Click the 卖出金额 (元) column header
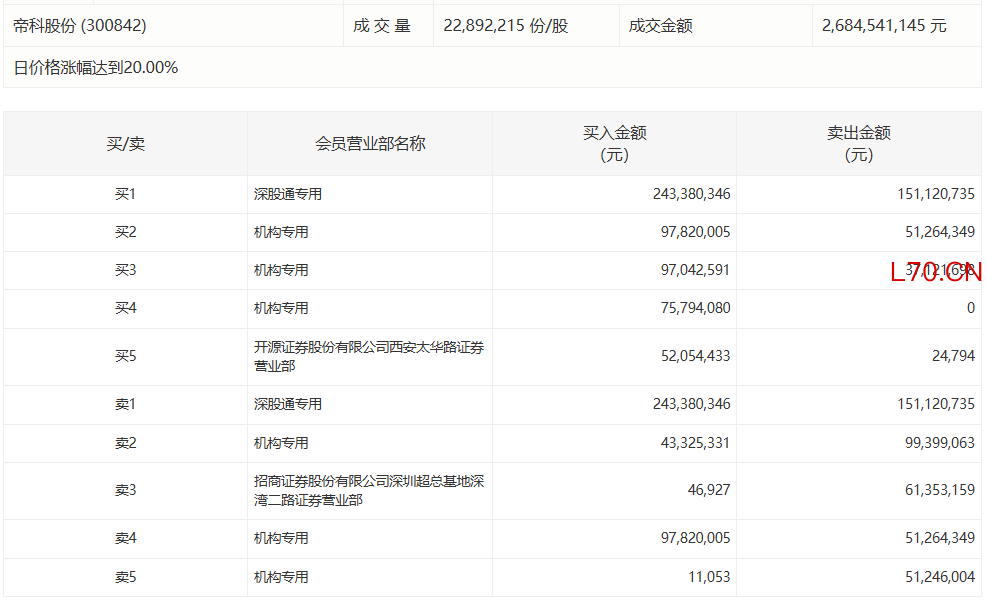 pos(858,144)
